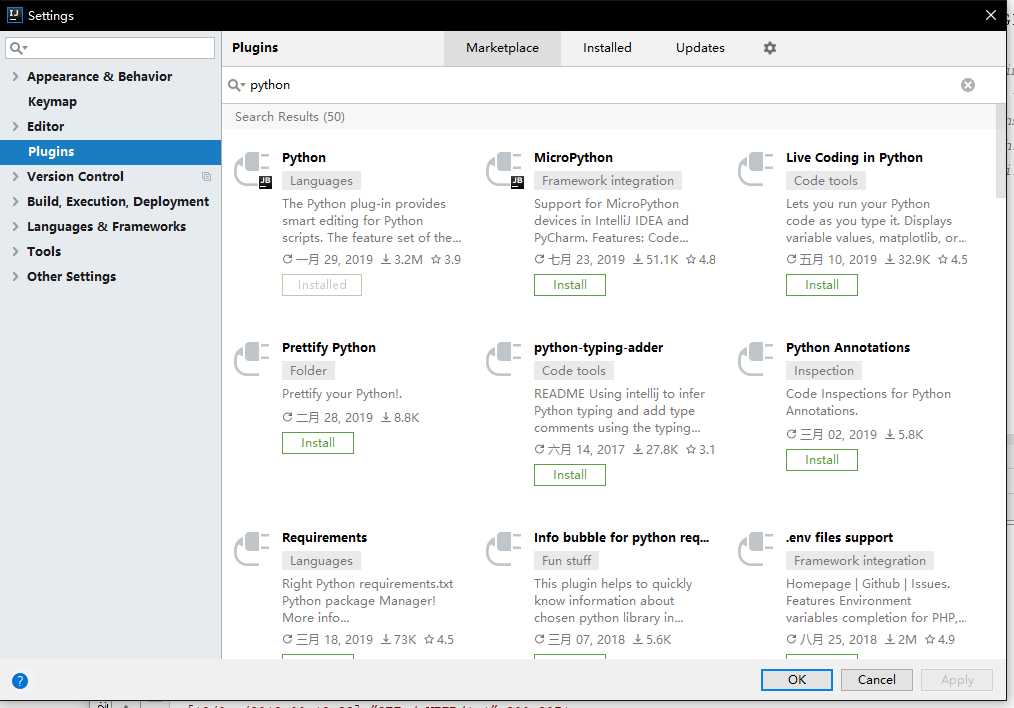
Task: Click the settings search field
Action: coord(110,48)
